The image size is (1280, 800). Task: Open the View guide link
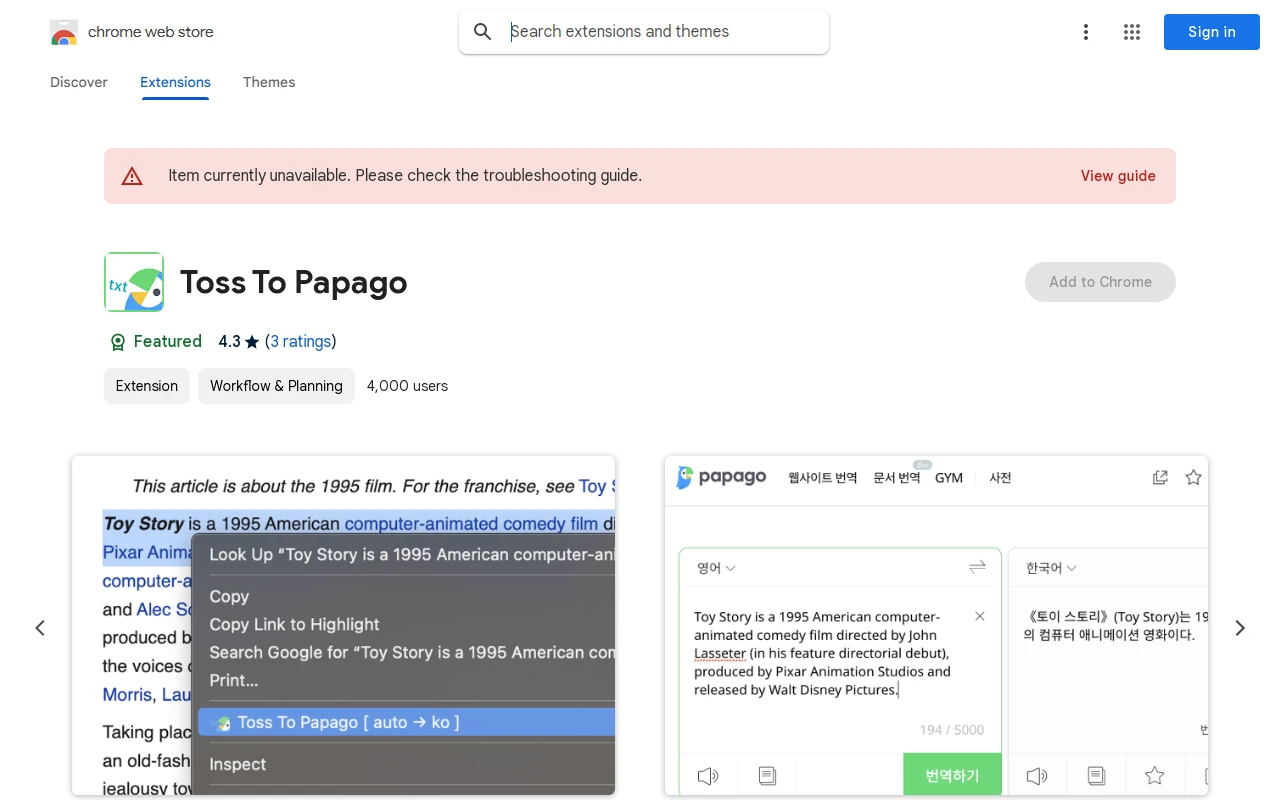[1118, 176]
